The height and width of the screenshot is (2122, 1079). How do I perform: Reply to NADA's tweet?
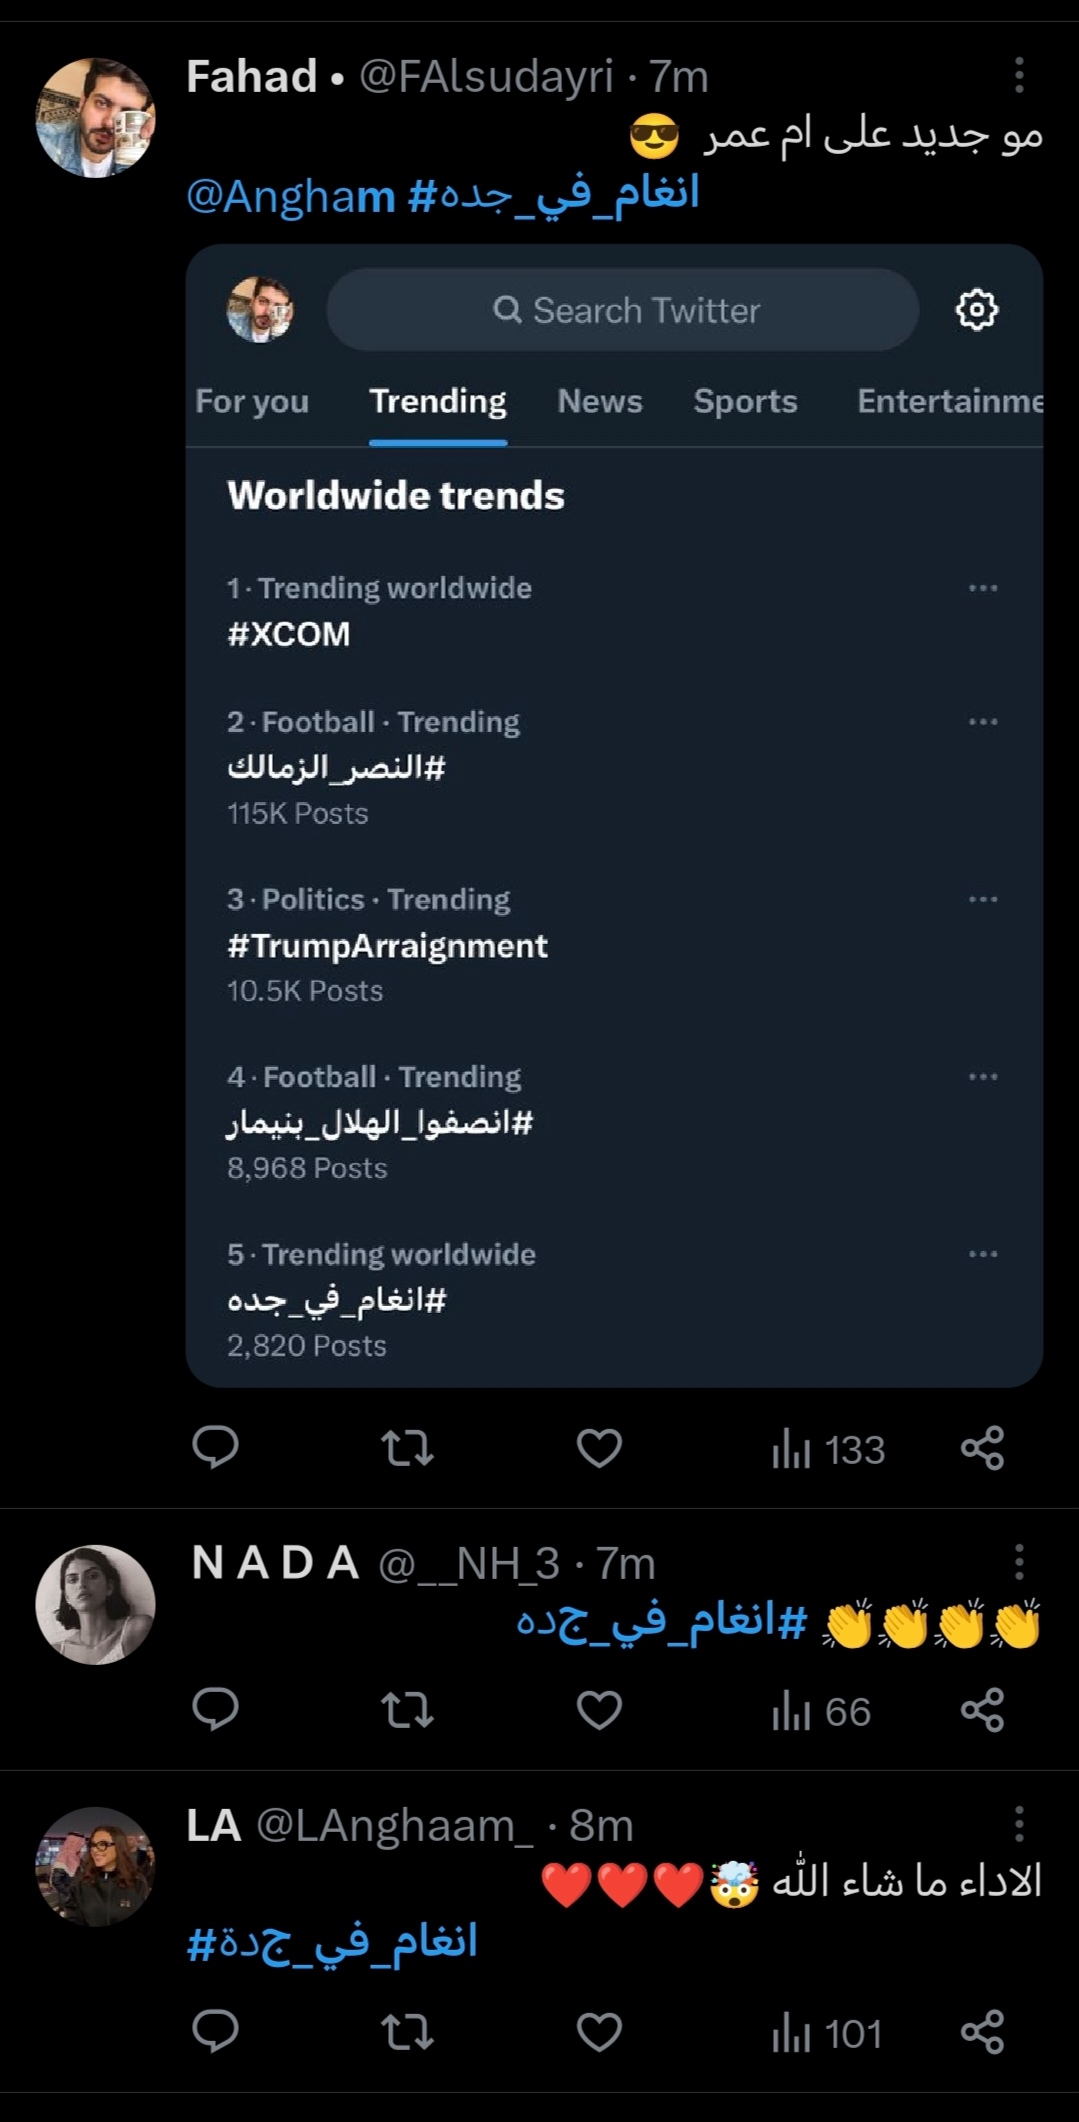pos(215,1710)
